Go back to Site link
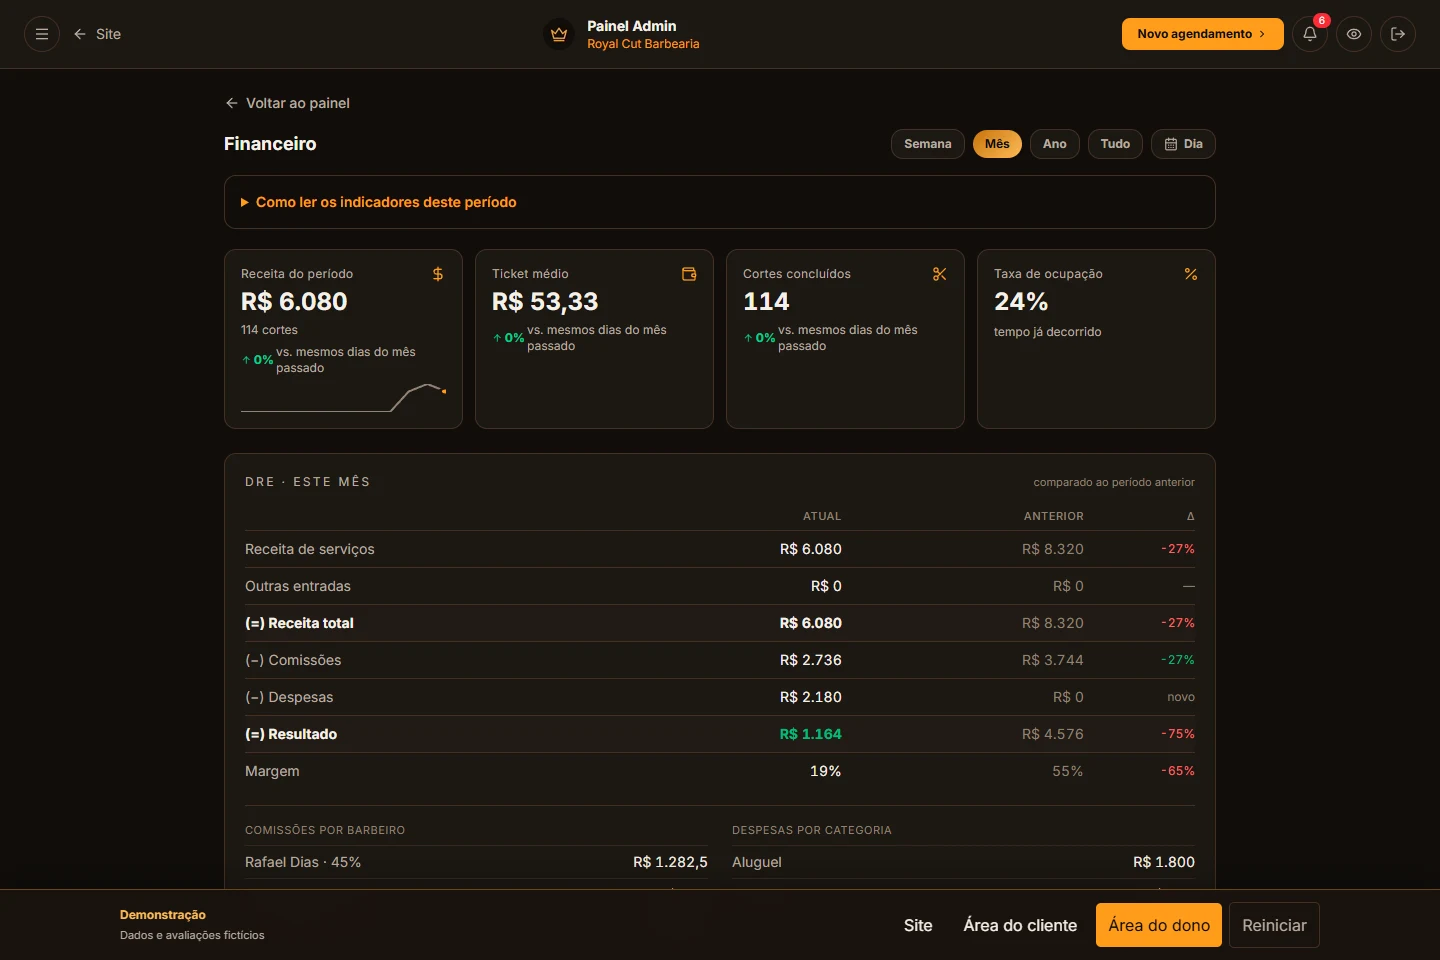Viewport: 1440px width, 960px height. coord(97,34)
